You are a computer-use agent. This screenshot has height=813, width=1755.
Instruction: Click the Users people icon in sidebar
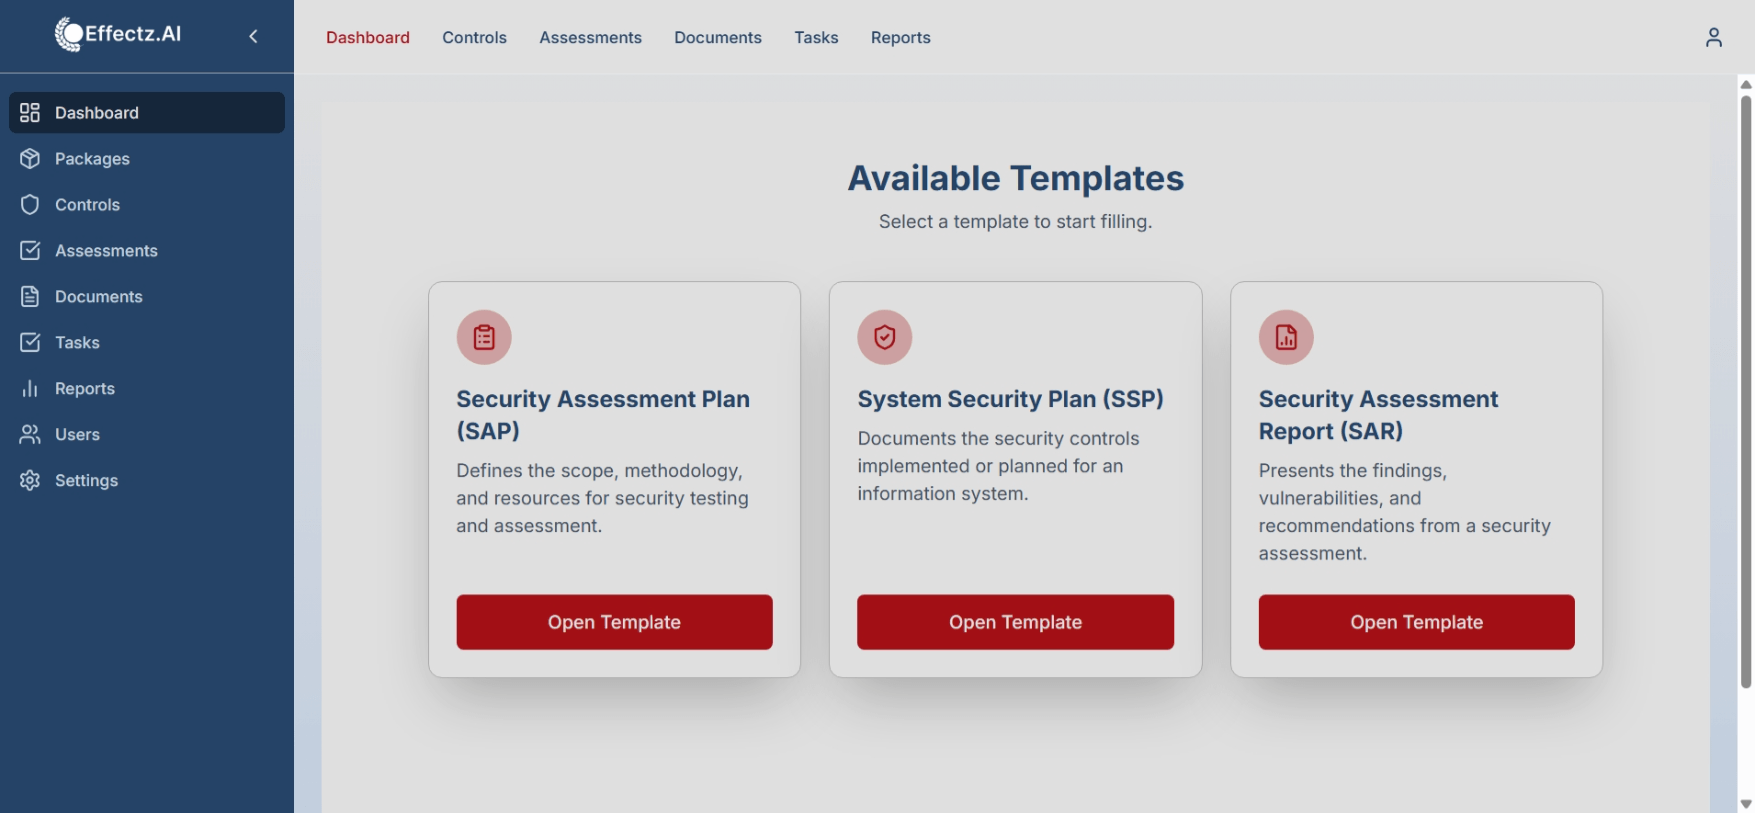pos(30,435)
